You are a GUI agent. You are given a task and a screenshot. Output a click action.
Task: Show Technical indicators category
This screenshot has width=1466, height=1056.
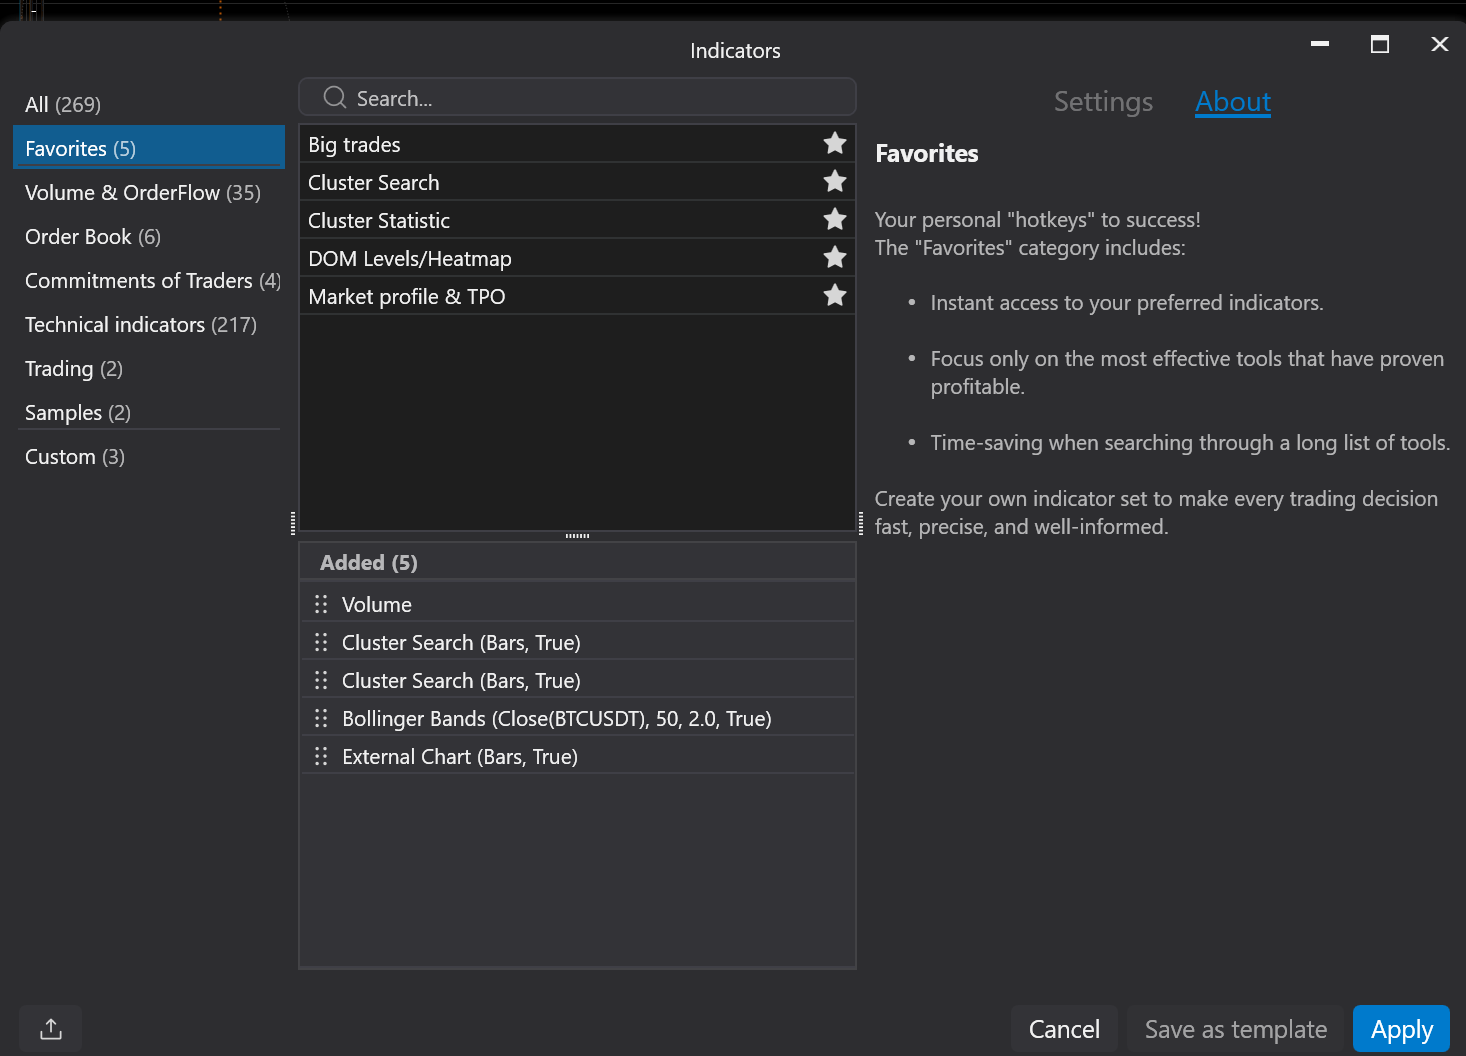pyautogui.click(x=141, y=325)
